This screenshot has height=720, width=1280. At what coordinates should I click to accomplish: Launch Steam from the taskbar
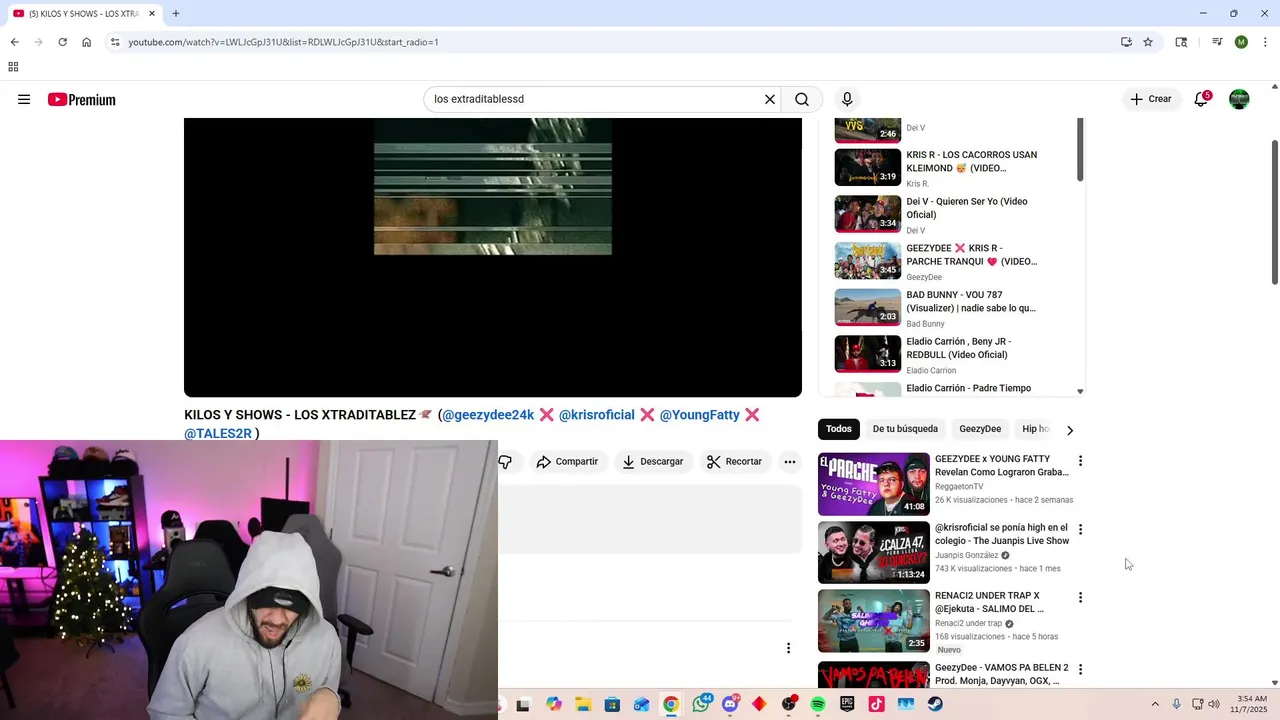tap(935, 704)
